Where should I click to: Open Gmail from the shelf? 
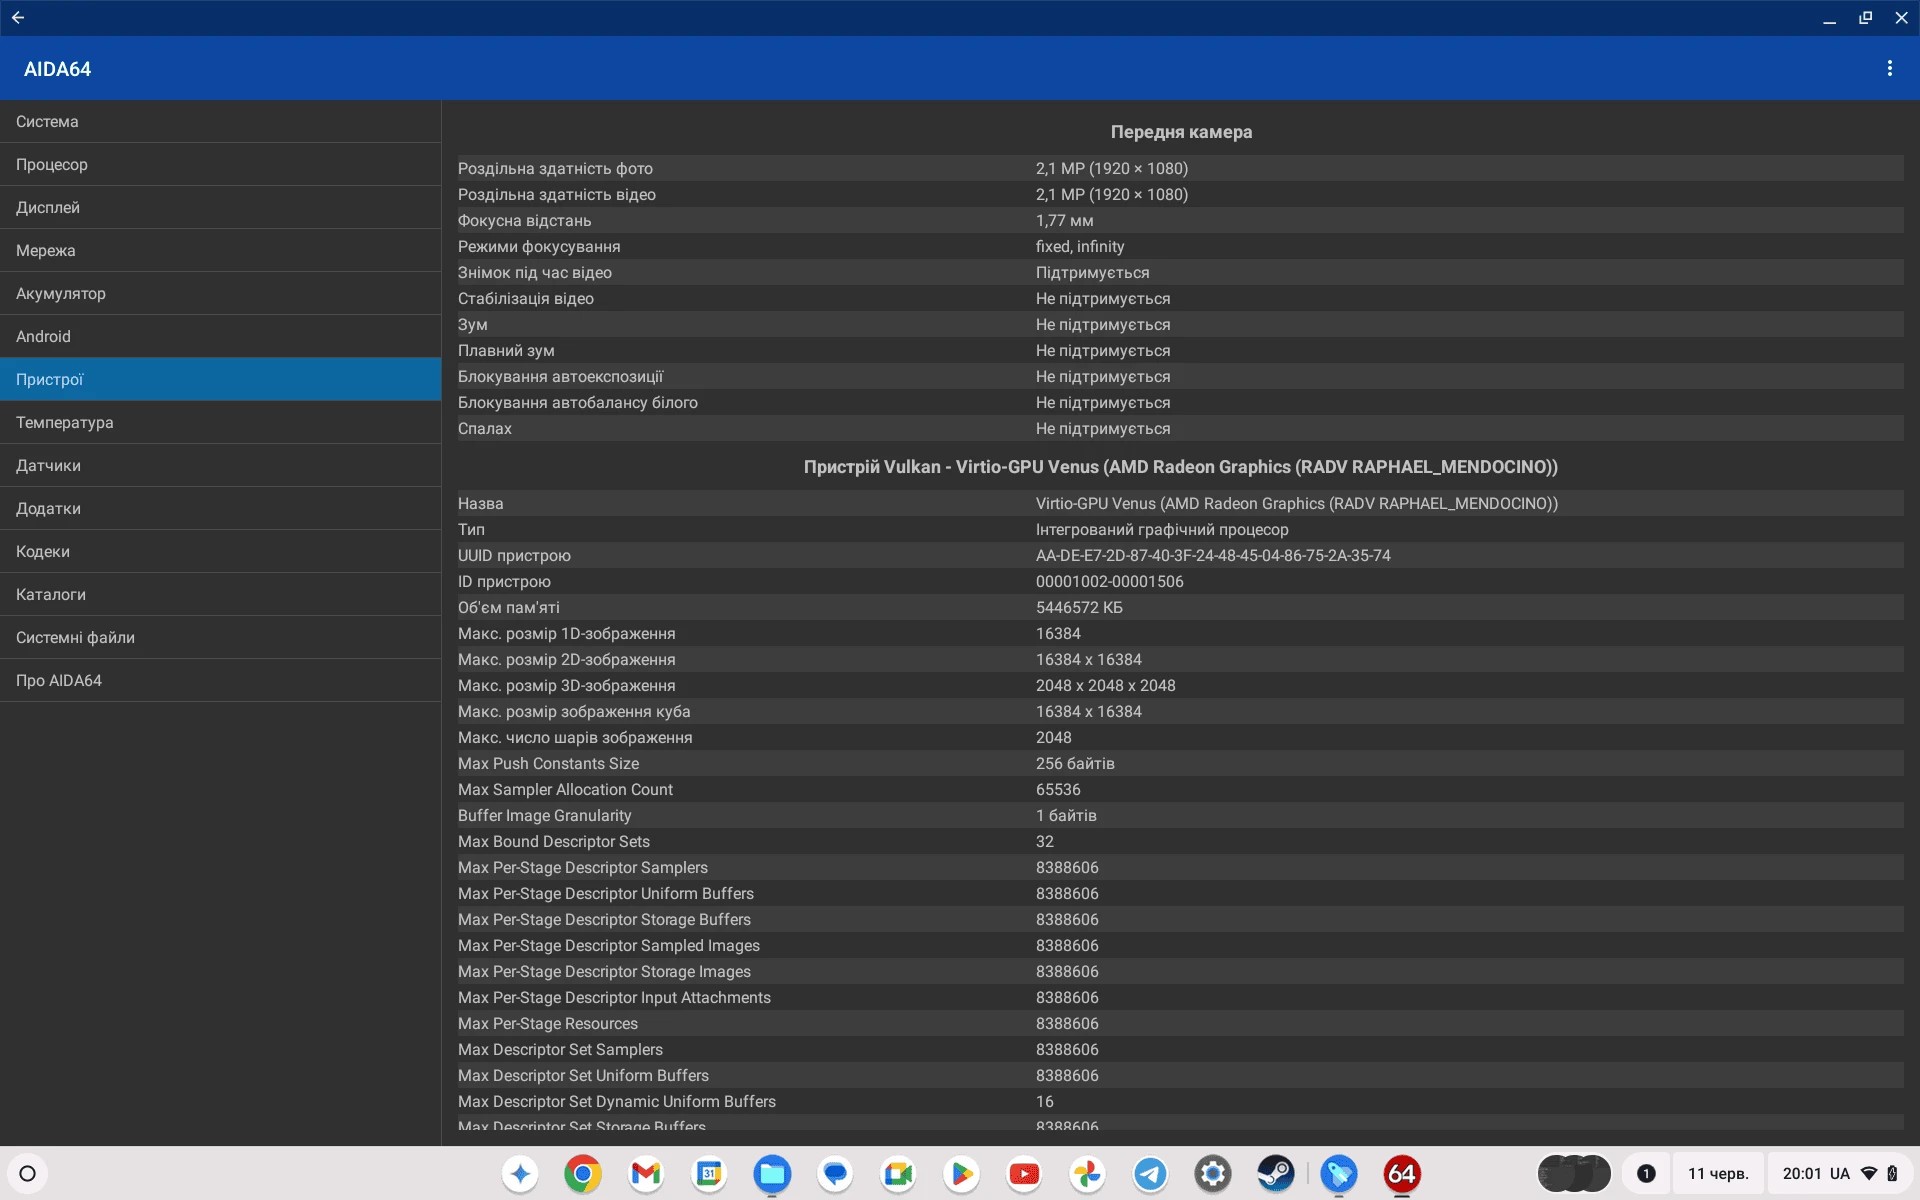(x=646, y=1173)
